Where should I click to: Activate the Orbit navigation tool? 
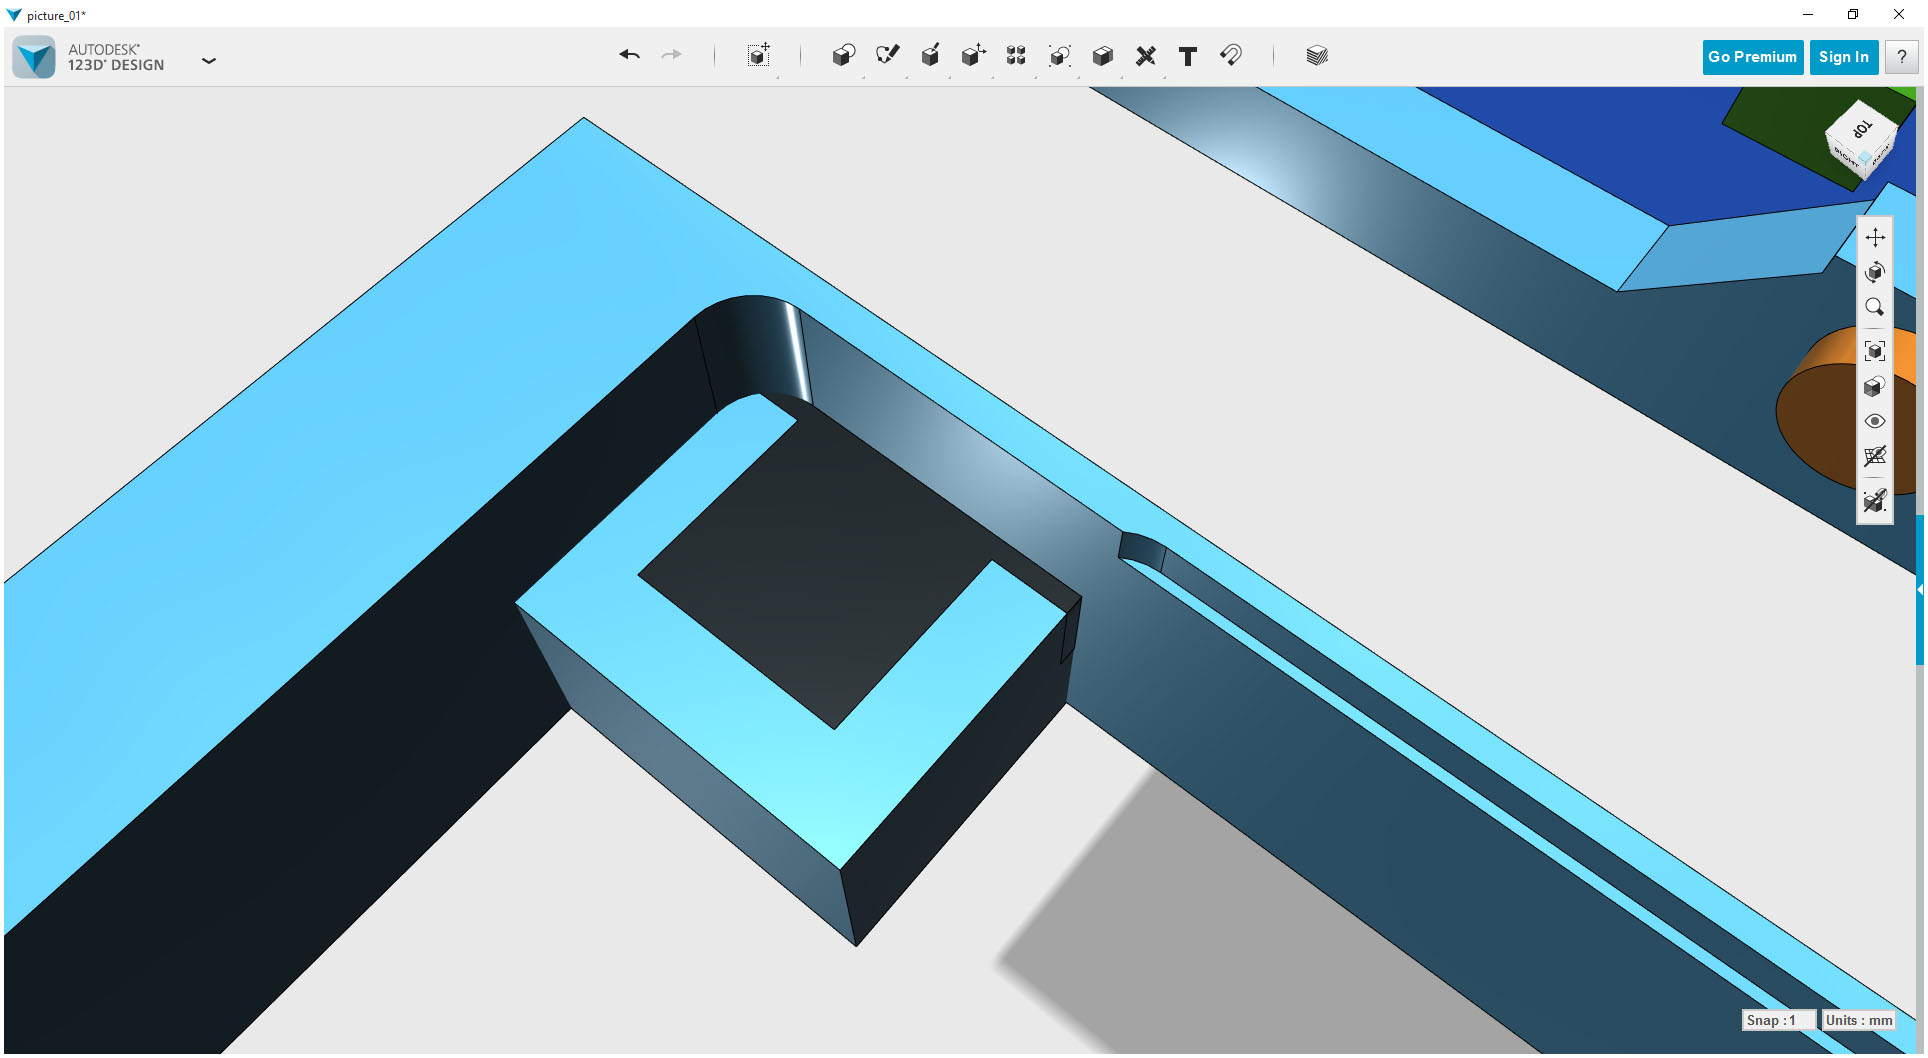pos(1875,271)
